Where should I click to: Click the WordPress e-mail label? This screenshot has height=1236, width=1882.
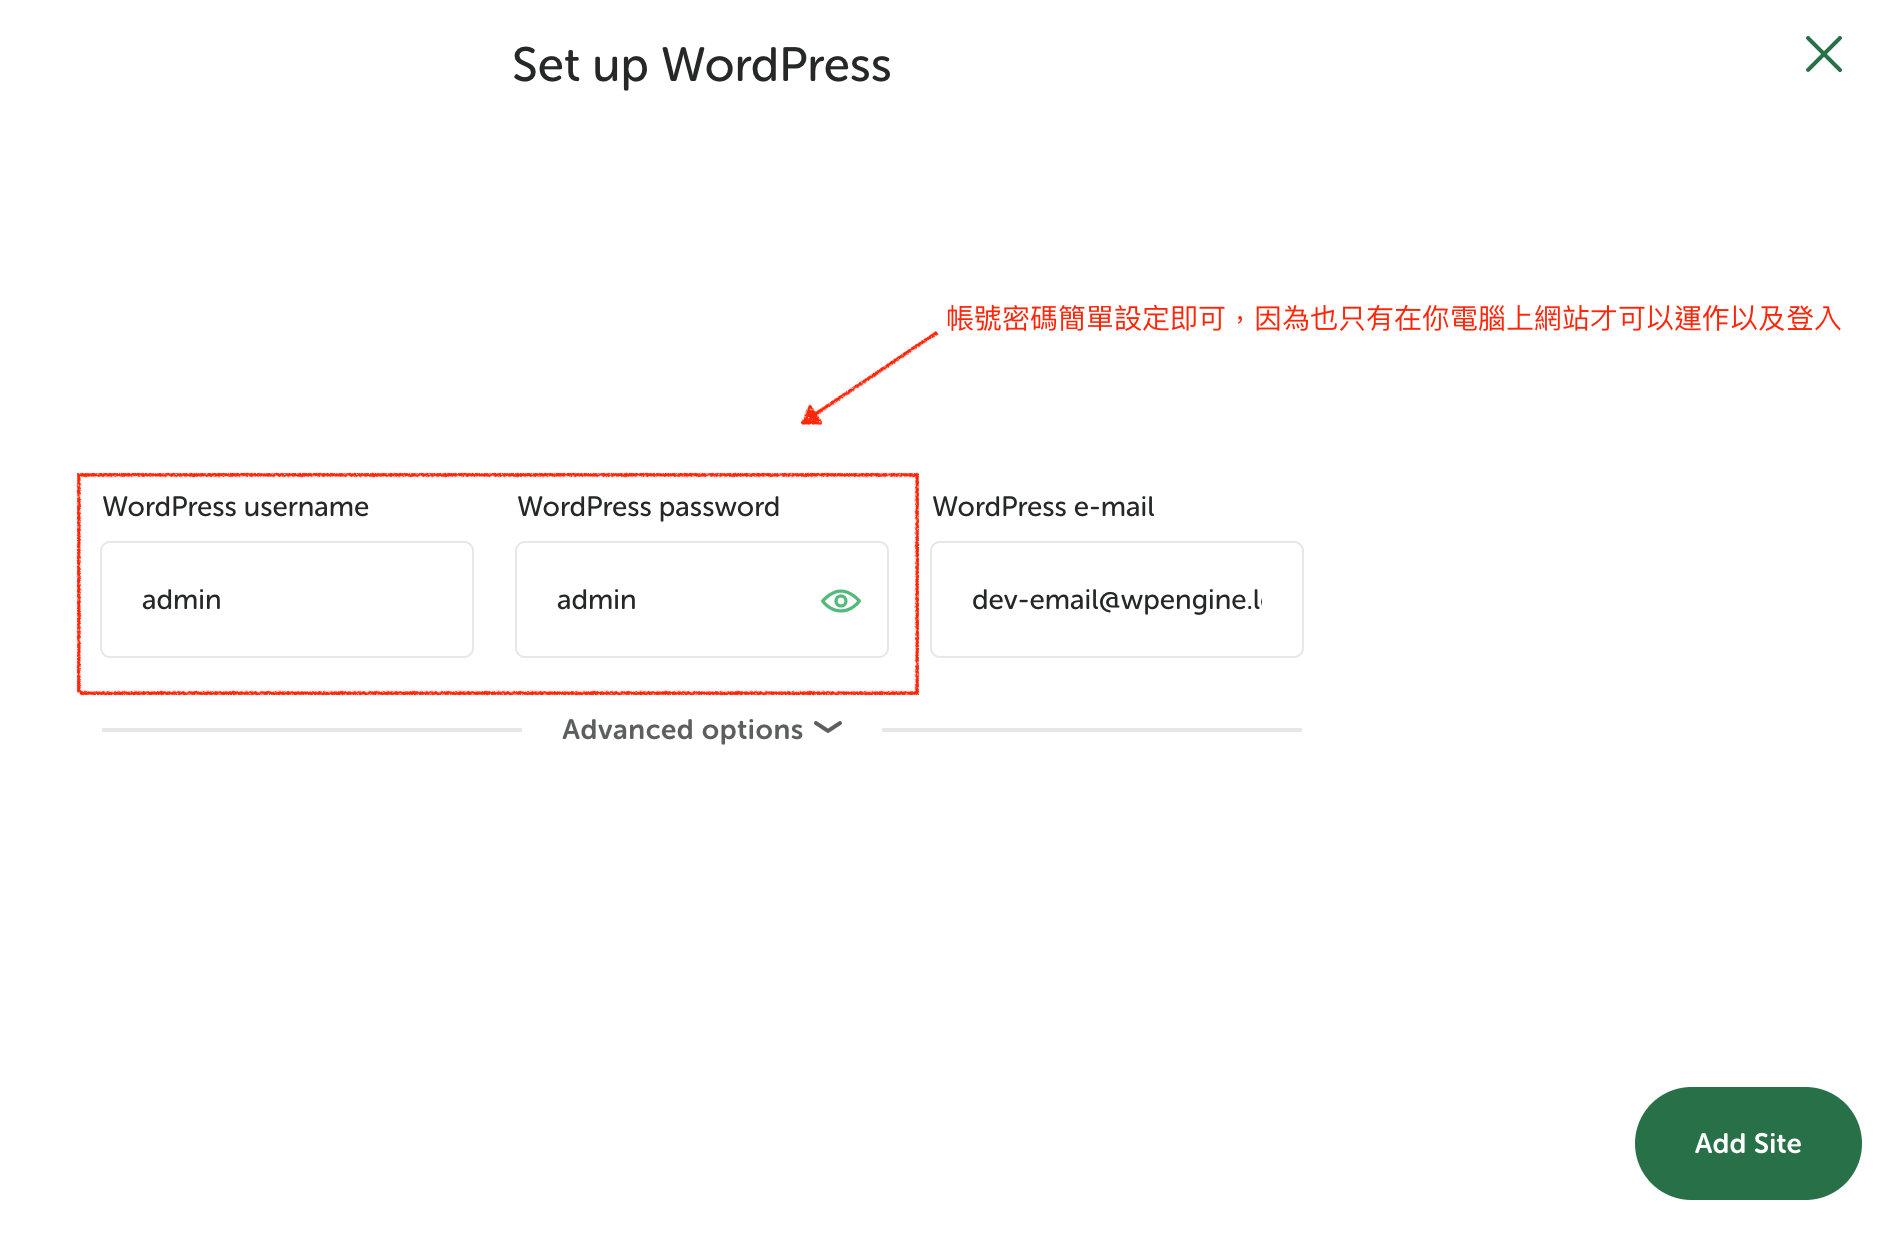tap(1043, 507)
